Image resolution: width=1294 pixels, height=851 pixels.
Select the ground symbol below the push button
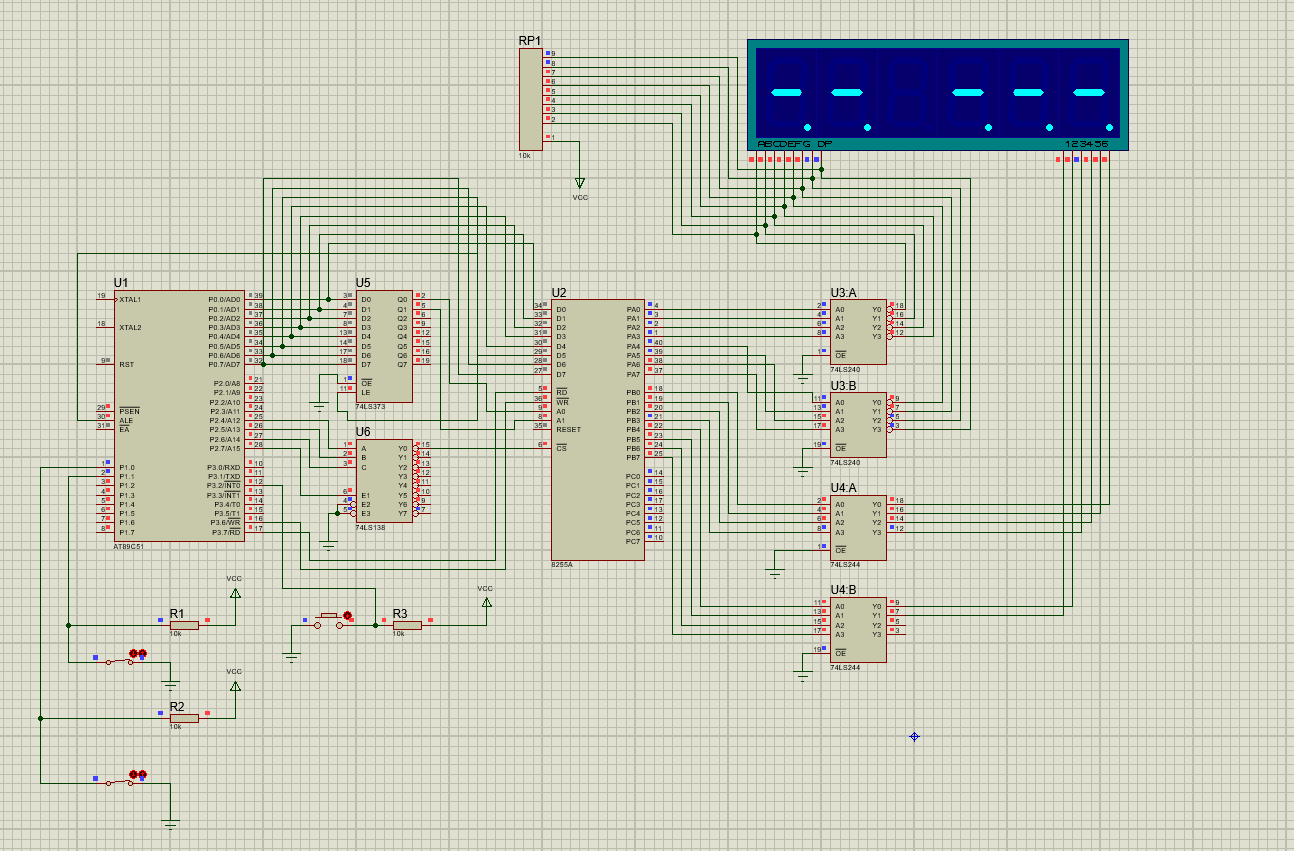(x=291, y=657)
